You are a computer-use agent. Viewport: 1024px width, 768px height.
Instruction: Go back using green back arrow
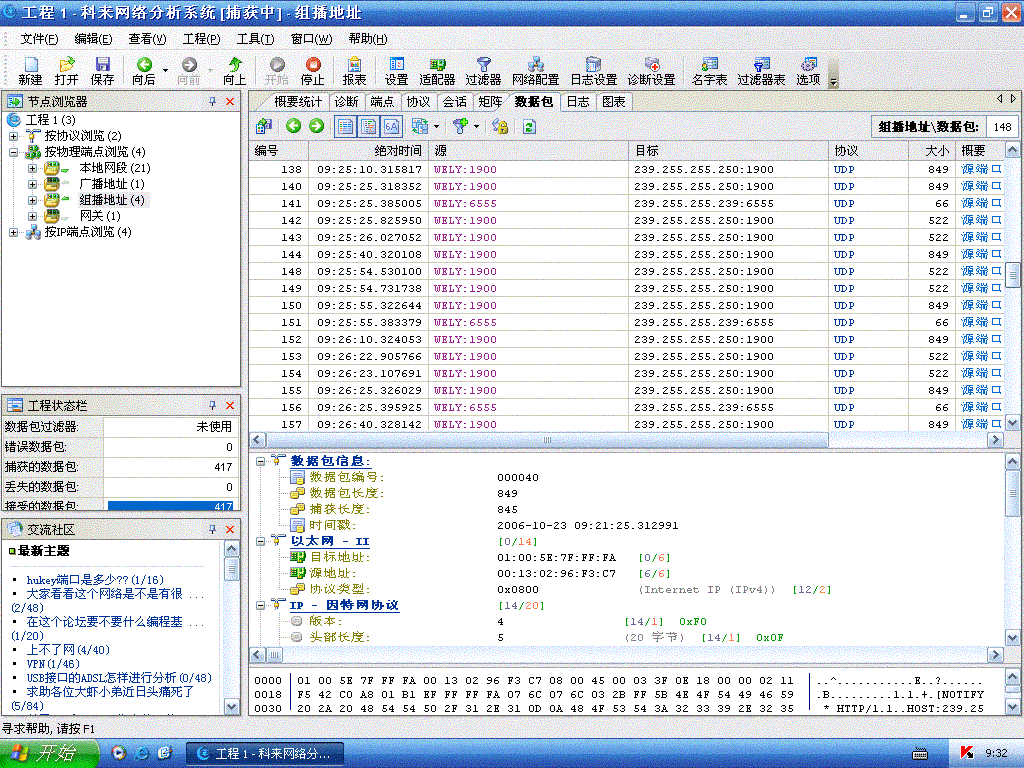pyautogui.click(x=294, y=126)
